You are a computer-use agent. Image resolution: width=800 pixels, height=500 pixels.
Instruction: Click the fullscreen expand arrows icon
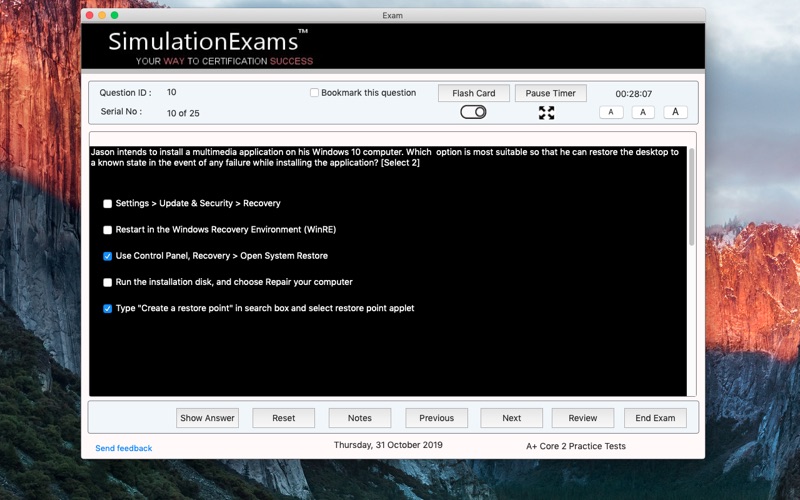(x=546, y=113)
